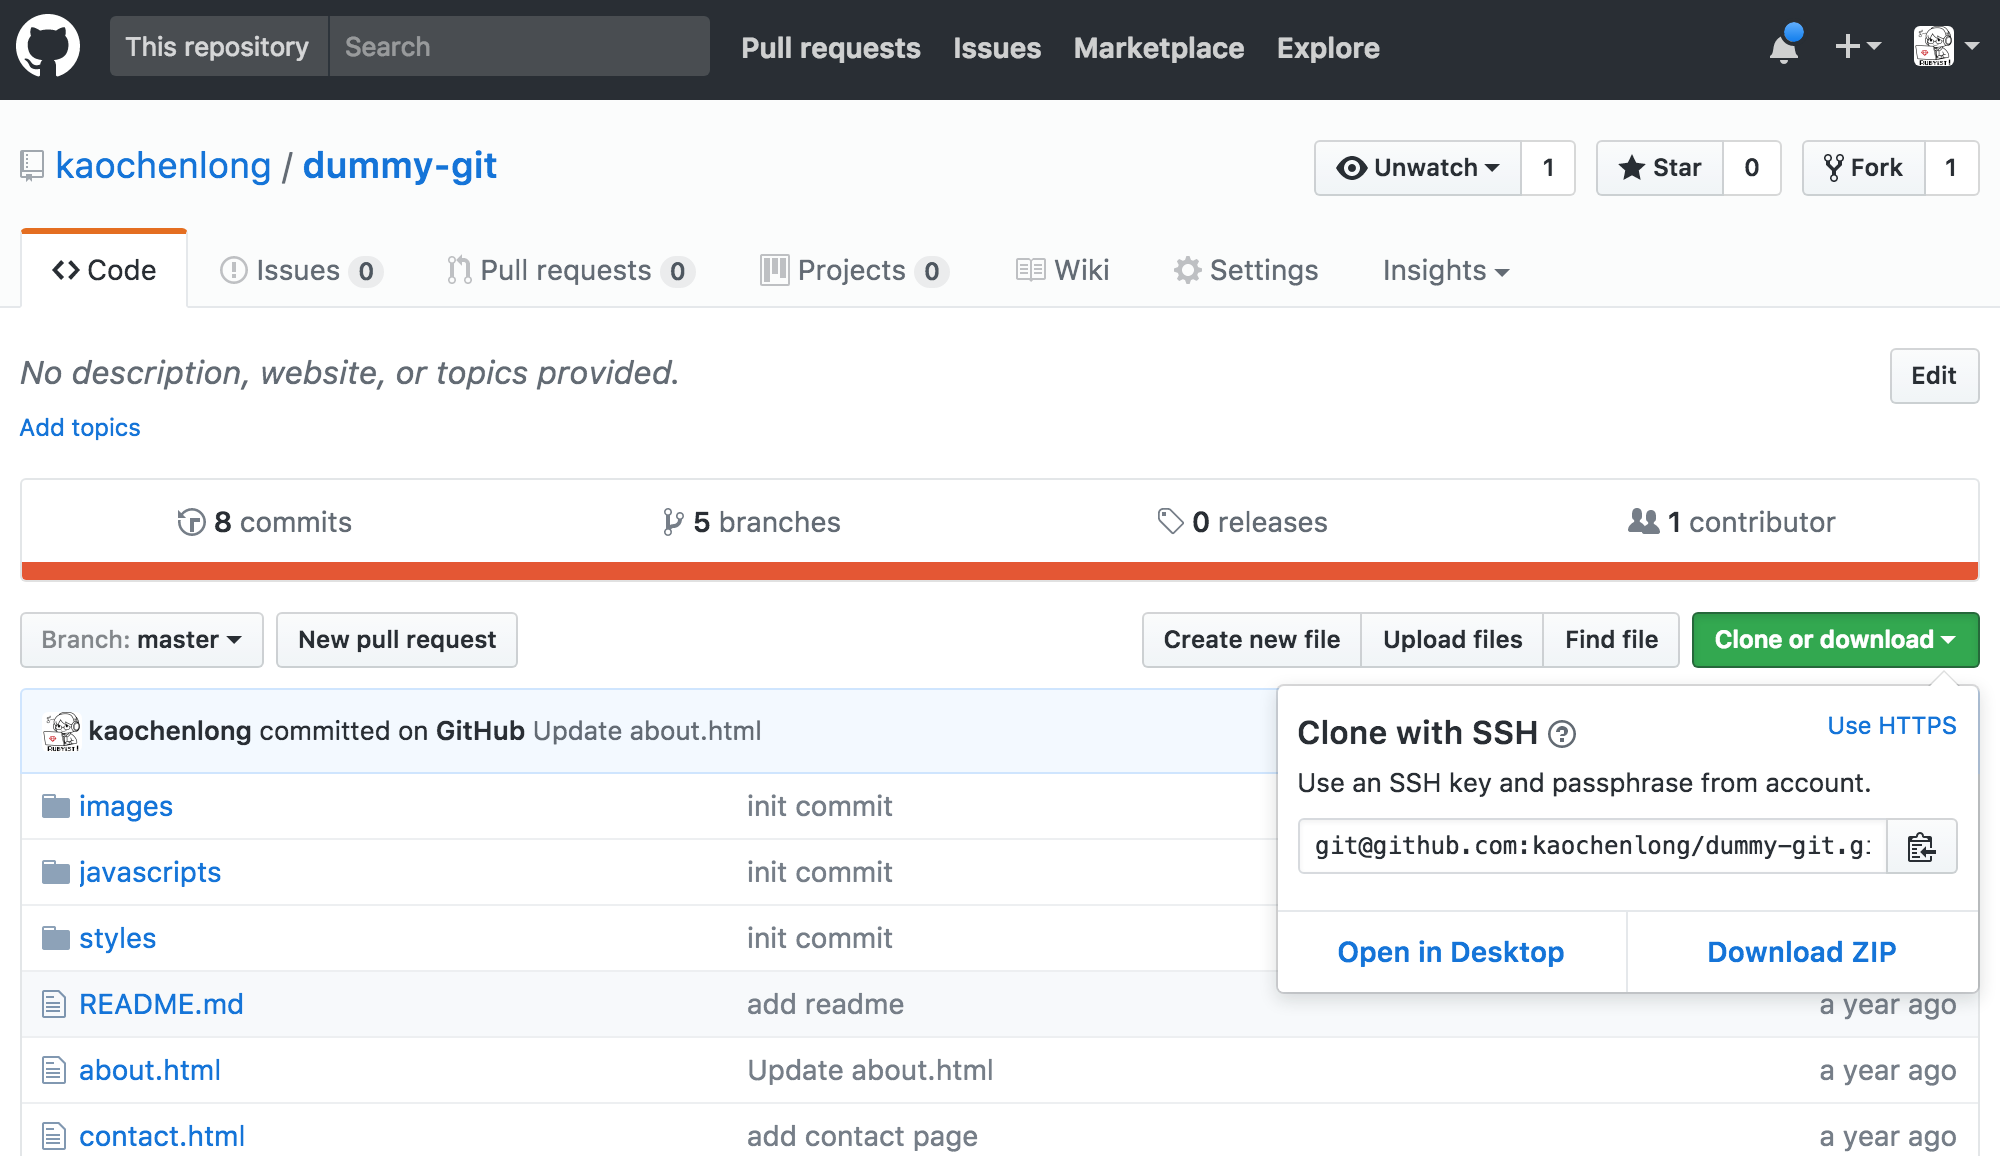The height and width of the screenshot is (1156, 2000).
Task: Click the SSH help question mark icon
Action: [1562, 734]
